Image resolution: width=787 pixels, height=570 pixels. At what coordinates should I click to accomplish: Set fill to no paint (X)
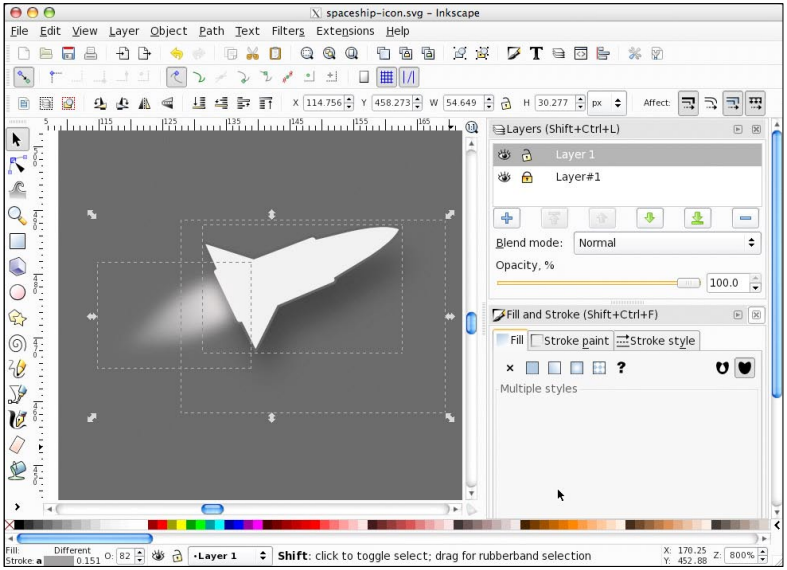click(510, 368)
